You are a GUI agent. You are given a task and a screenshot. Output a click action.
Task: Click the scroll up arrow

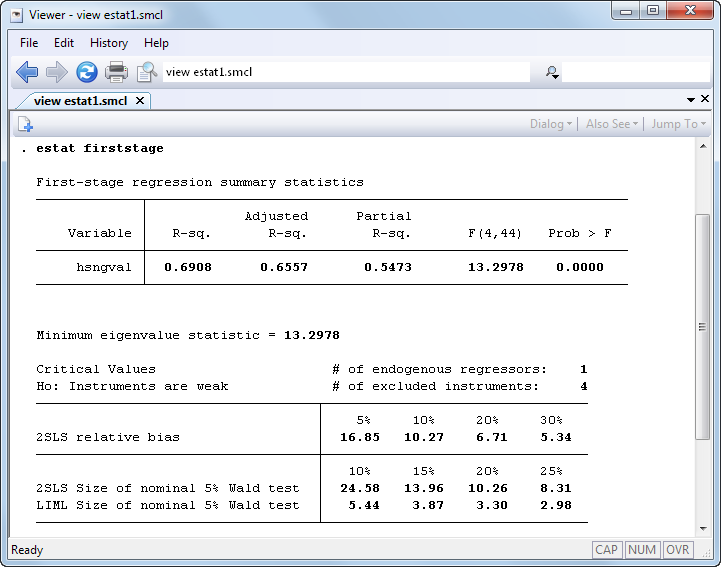tap(703, 146)
